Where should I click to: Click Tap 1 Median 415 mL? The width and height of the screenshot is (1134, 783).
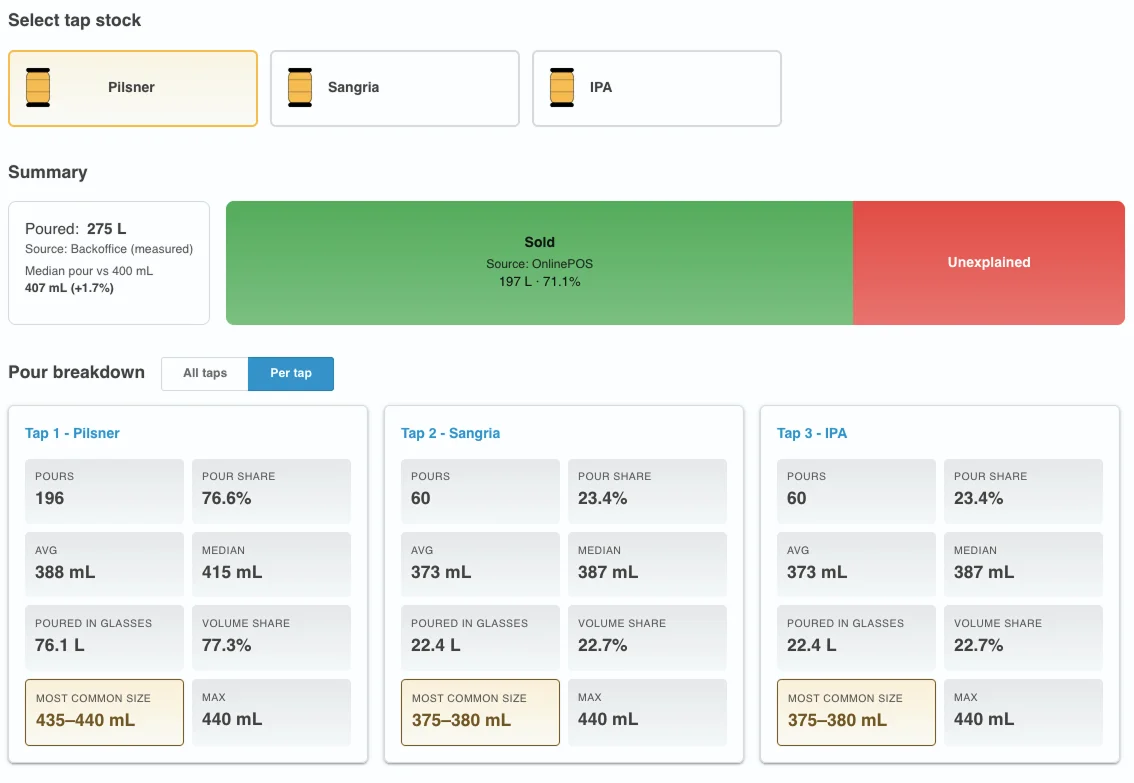[x=271, y=565]
